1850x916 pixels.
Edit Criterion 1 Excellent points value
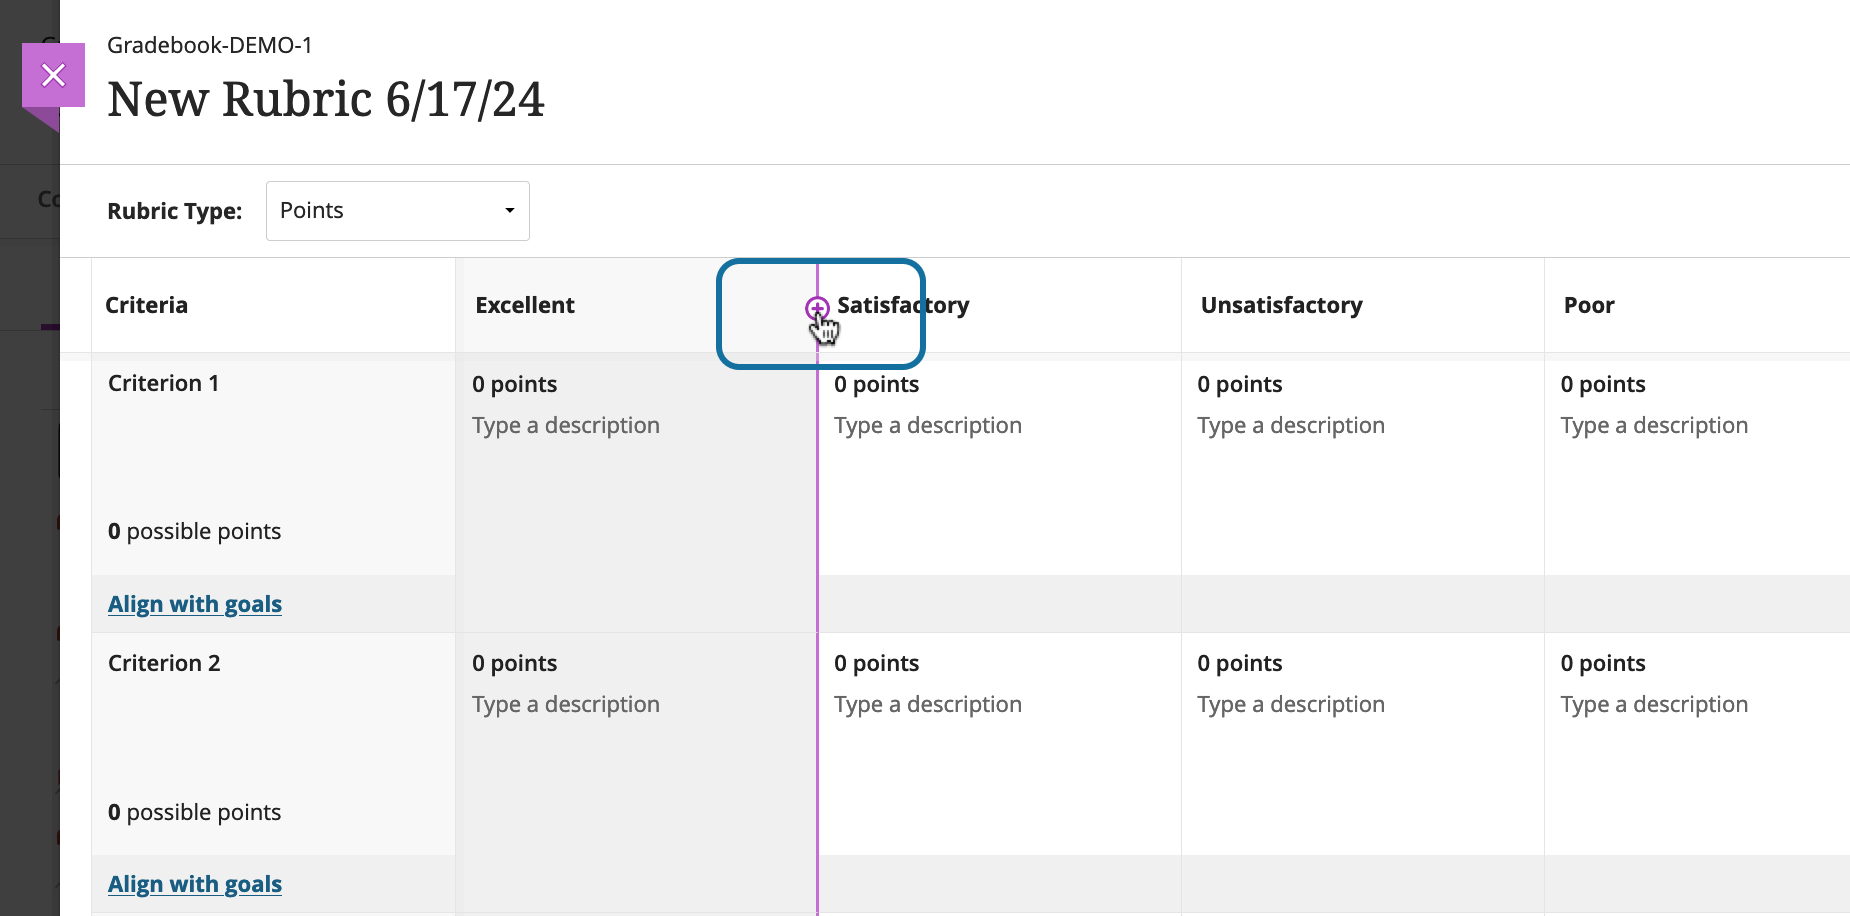point(514,385)
